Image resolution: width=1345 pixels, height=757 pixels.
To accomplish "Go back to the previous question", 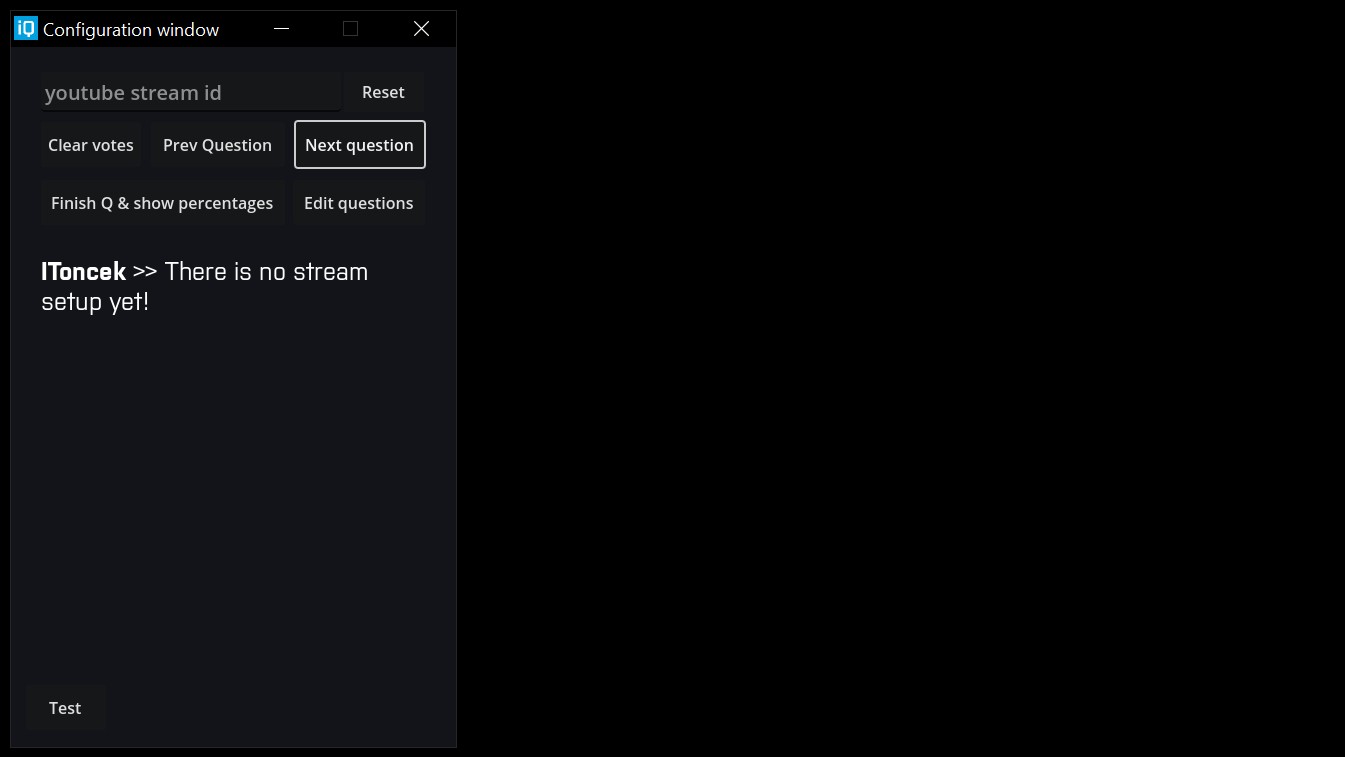I will coord(216,144).
